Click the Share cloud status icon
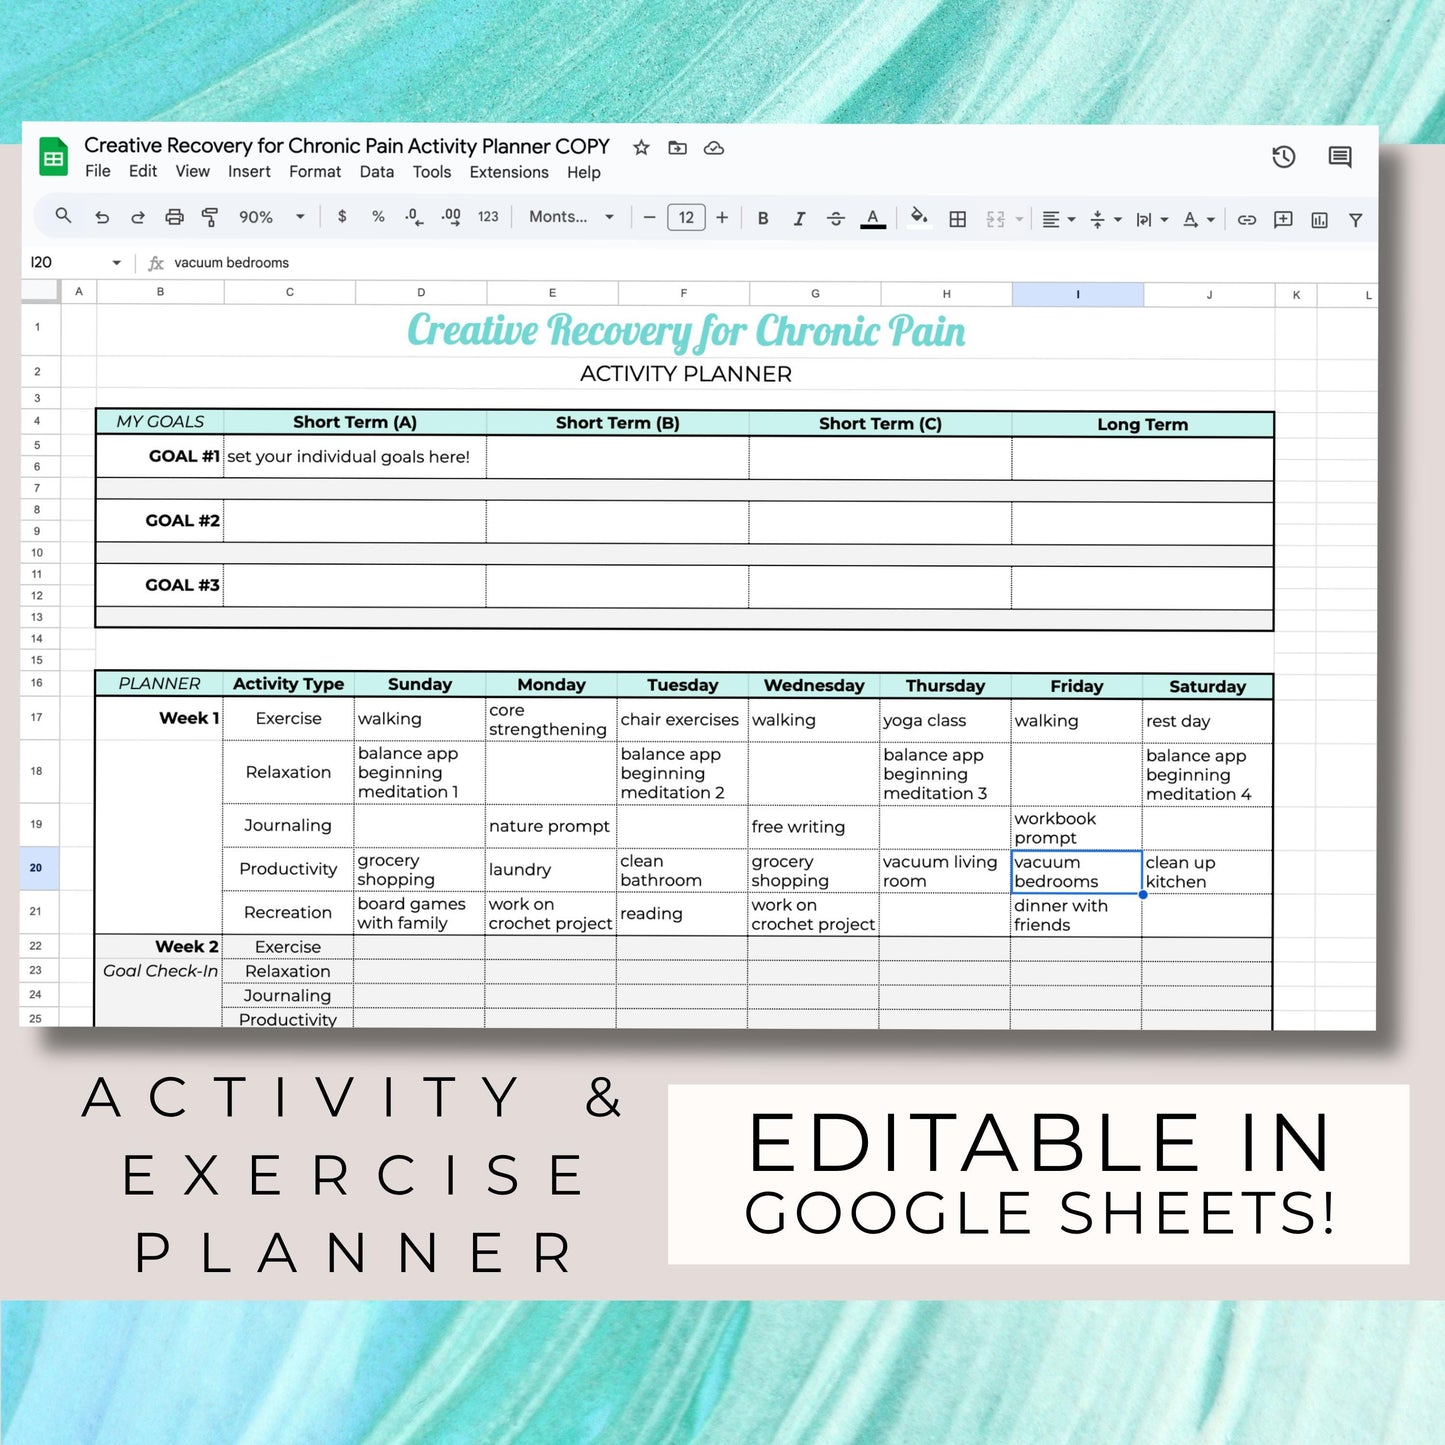Screen dimensions: 1445x1445 pos(714,148)
